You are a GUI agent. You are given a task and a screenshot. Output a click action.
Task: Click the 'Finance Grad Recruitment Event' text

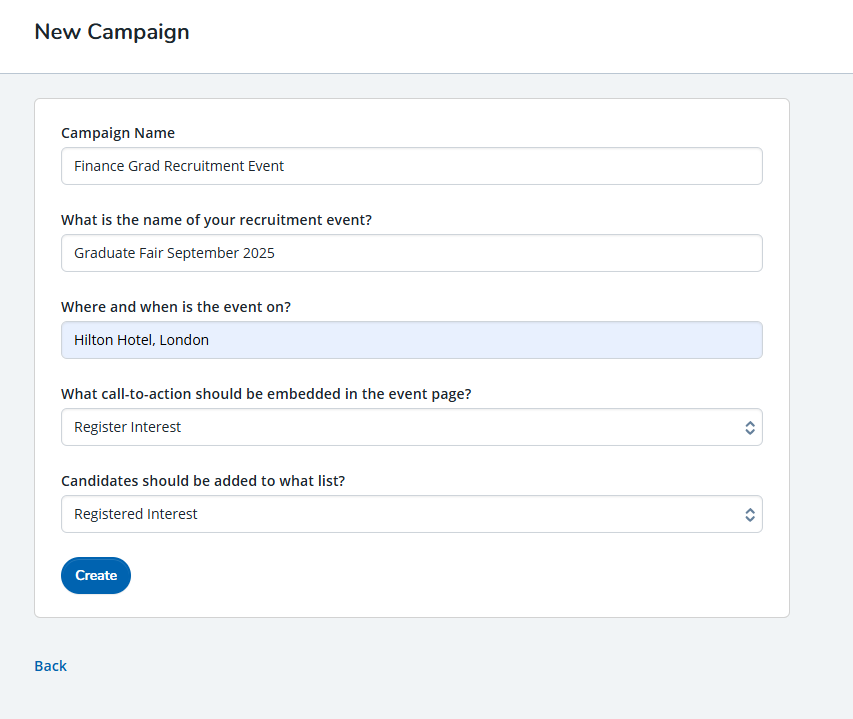point(179,166)
